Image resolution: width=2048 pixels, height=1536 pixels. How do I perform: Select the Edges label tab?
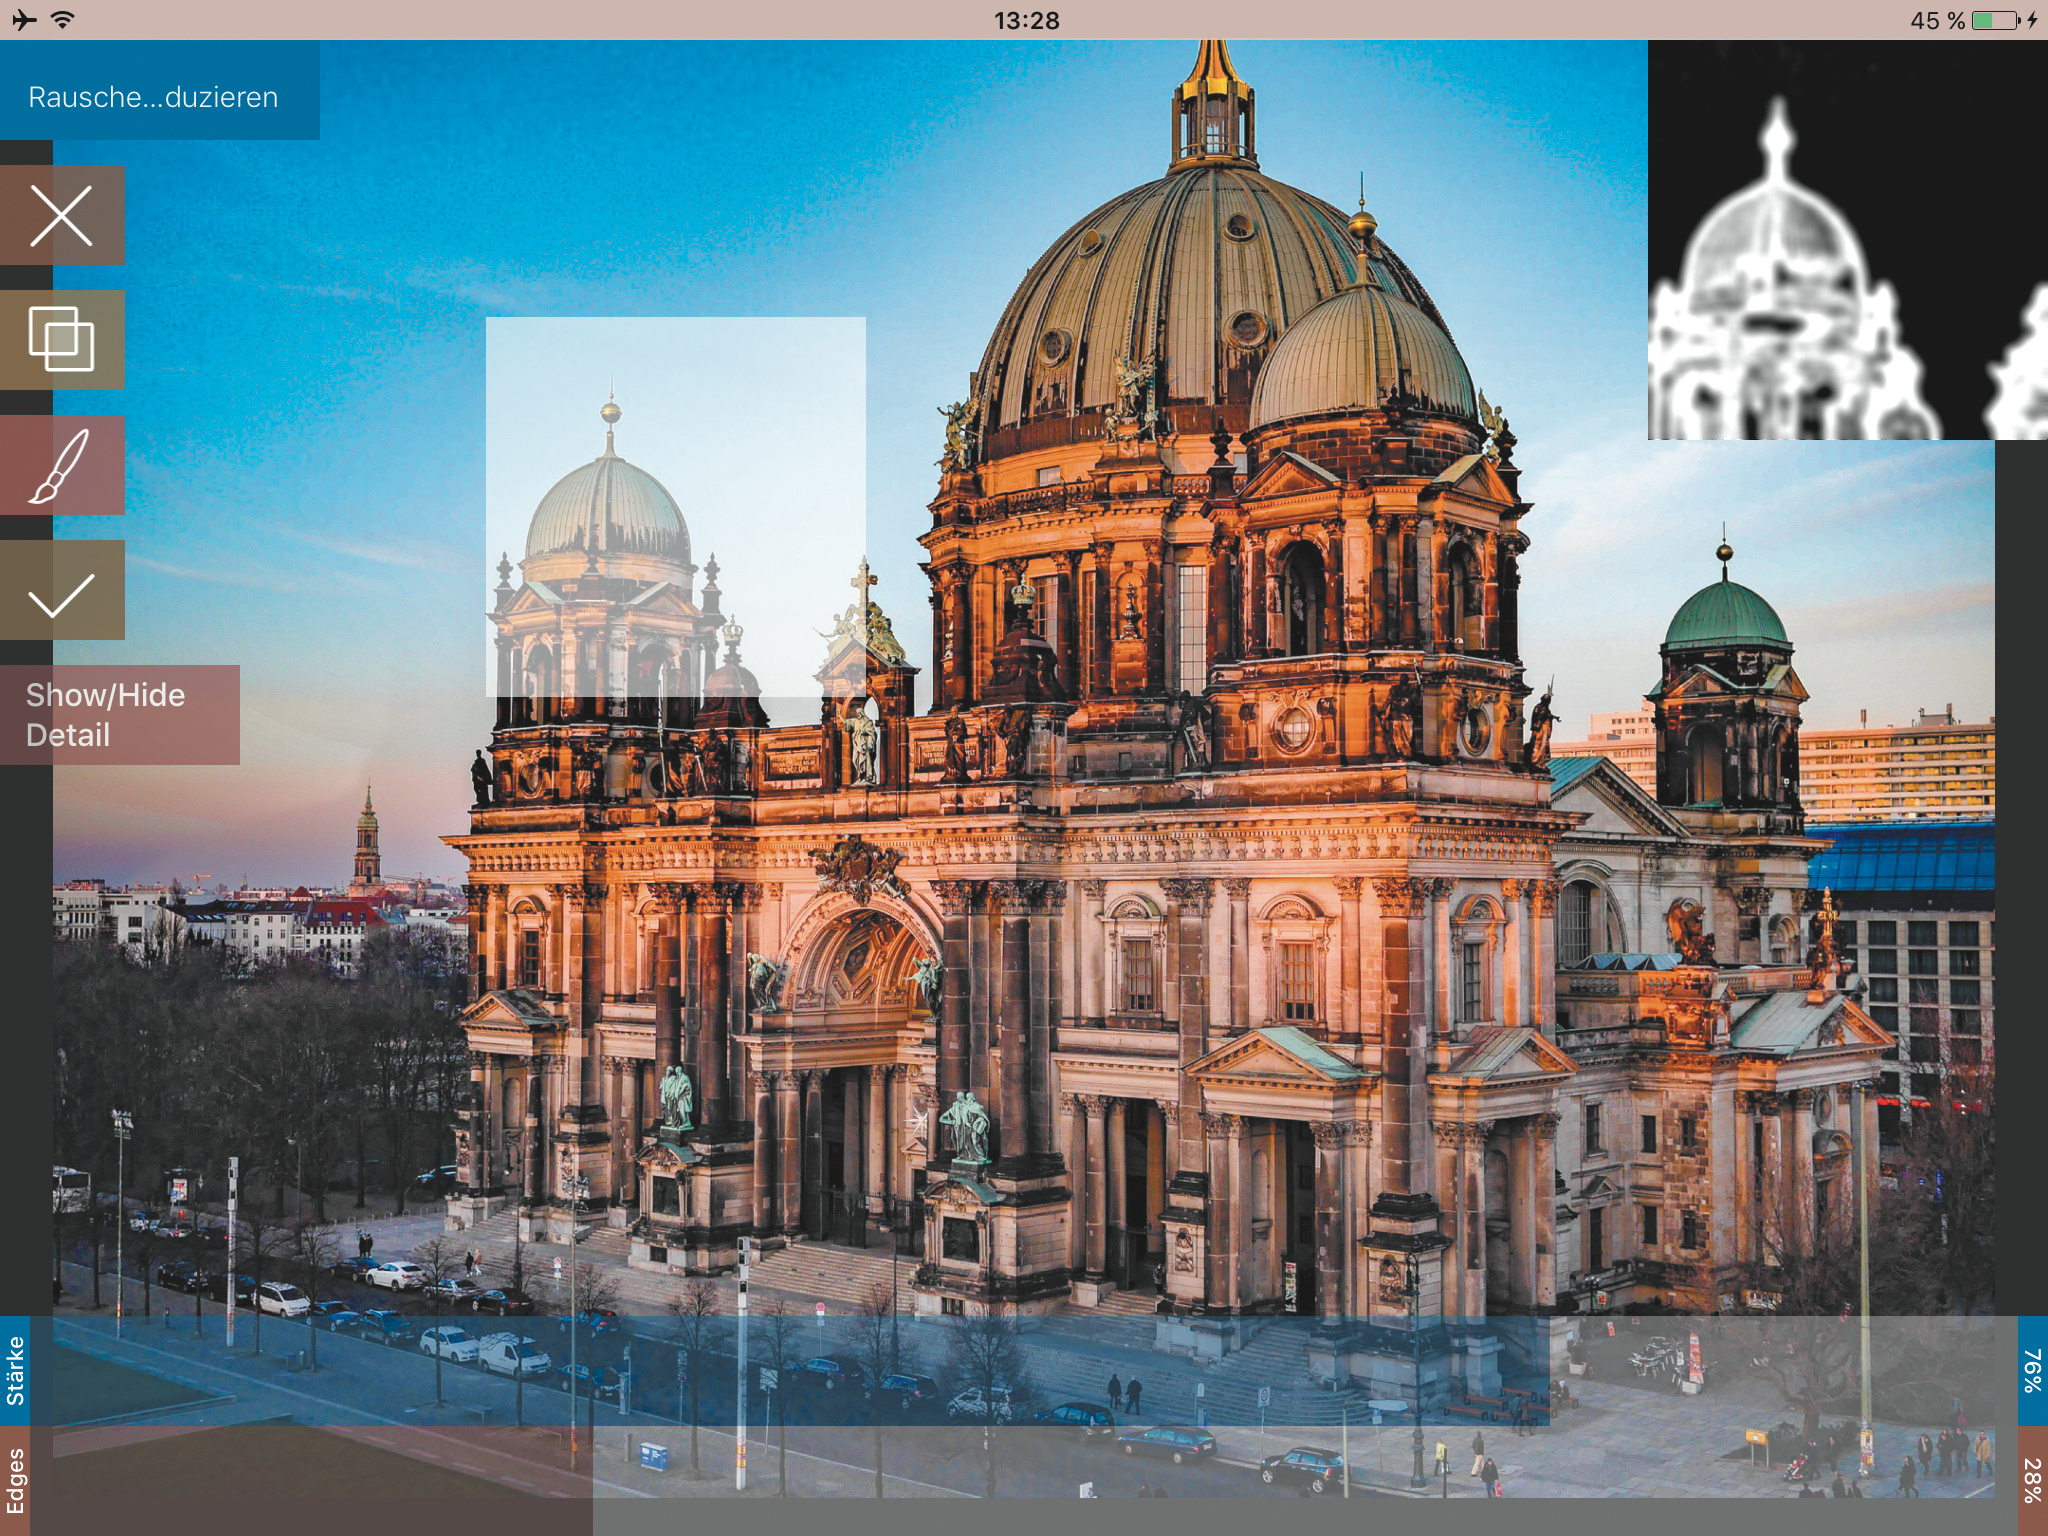(15, 1481)
